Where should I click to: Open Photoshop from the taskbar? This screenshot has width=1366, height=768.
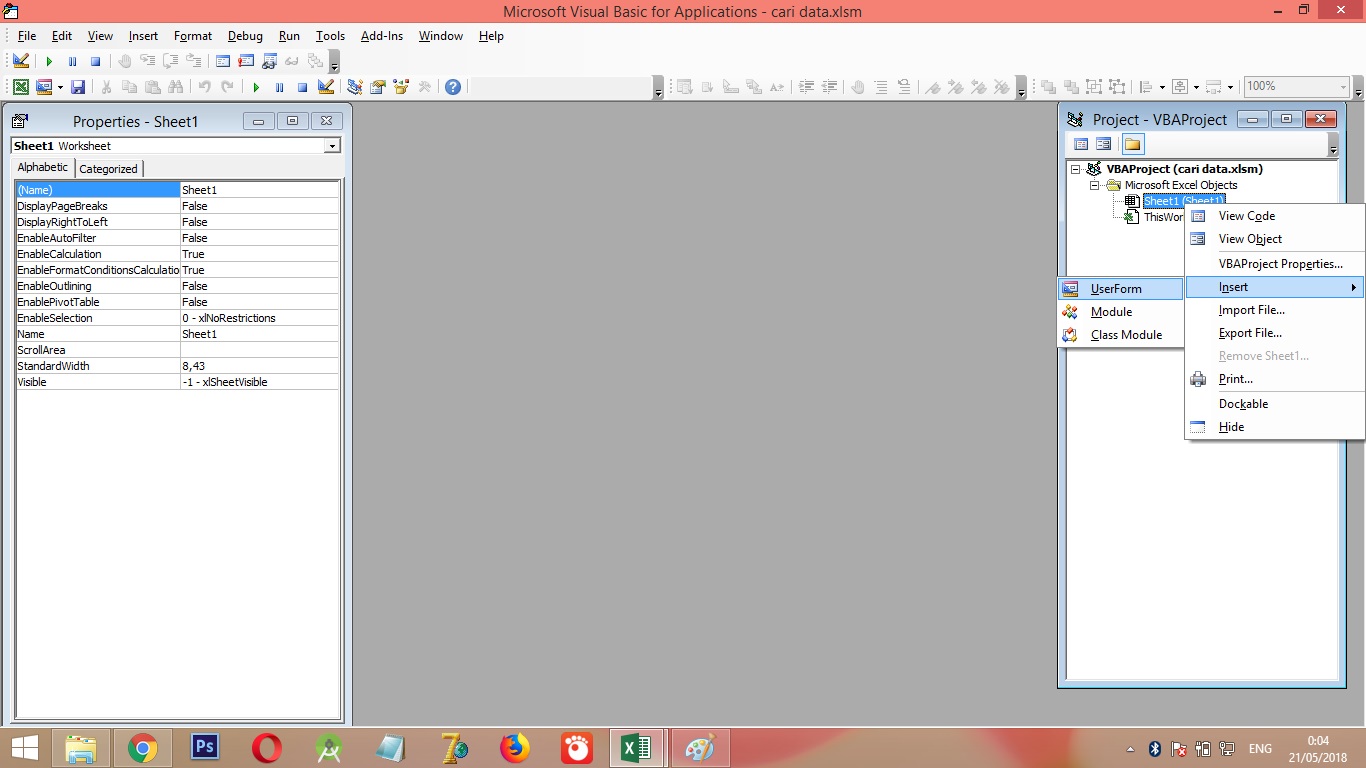pos(205,748)
